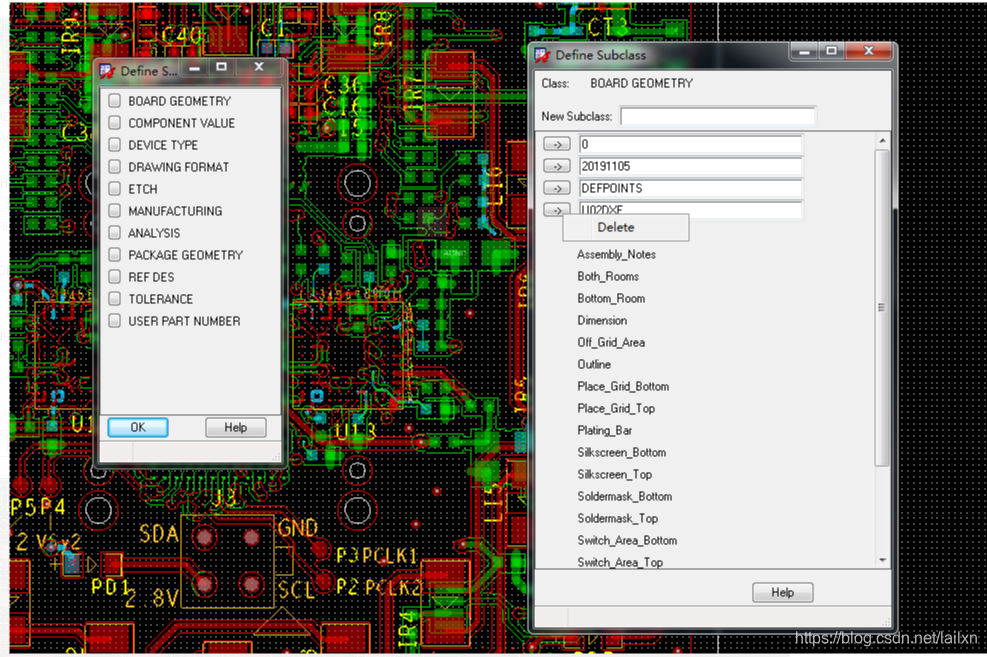Check the ETCH class checkbox
This screenshot has height=657, width=987.
click(115, 189)
